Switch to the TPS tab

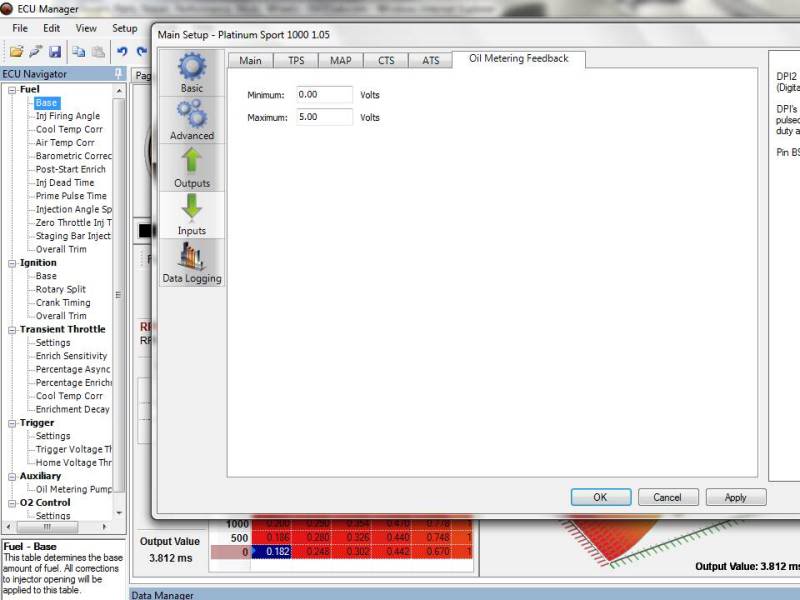click(296, 60)
